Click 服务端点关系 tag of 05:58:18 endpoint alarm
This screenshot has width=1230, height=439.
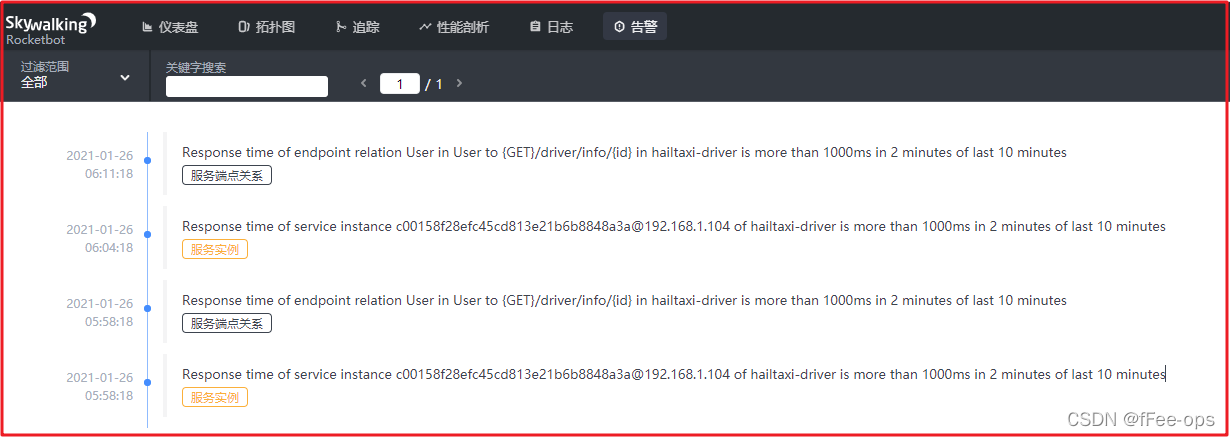point(227,323)
